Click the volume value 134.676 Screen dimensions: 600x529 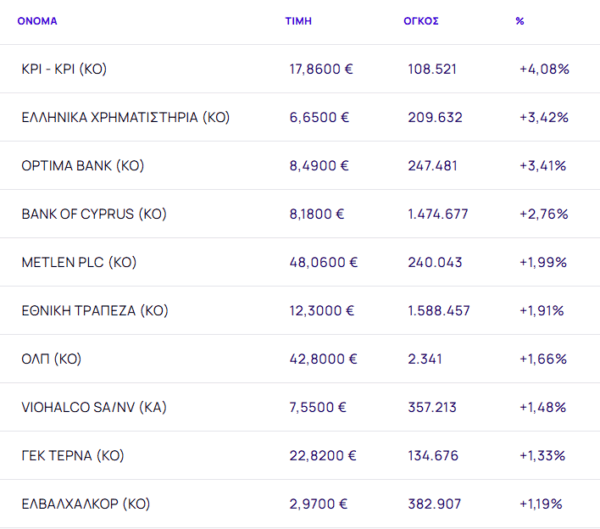(433, 456)
